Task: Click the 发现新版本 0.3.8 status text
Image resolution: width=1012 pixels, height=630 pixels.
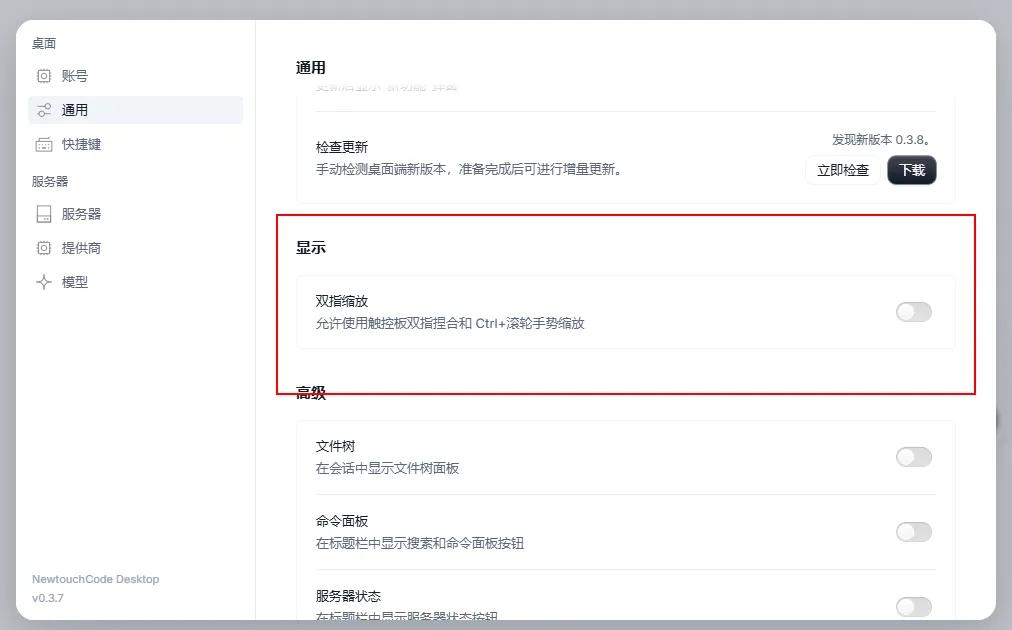Action: (880, 140)
